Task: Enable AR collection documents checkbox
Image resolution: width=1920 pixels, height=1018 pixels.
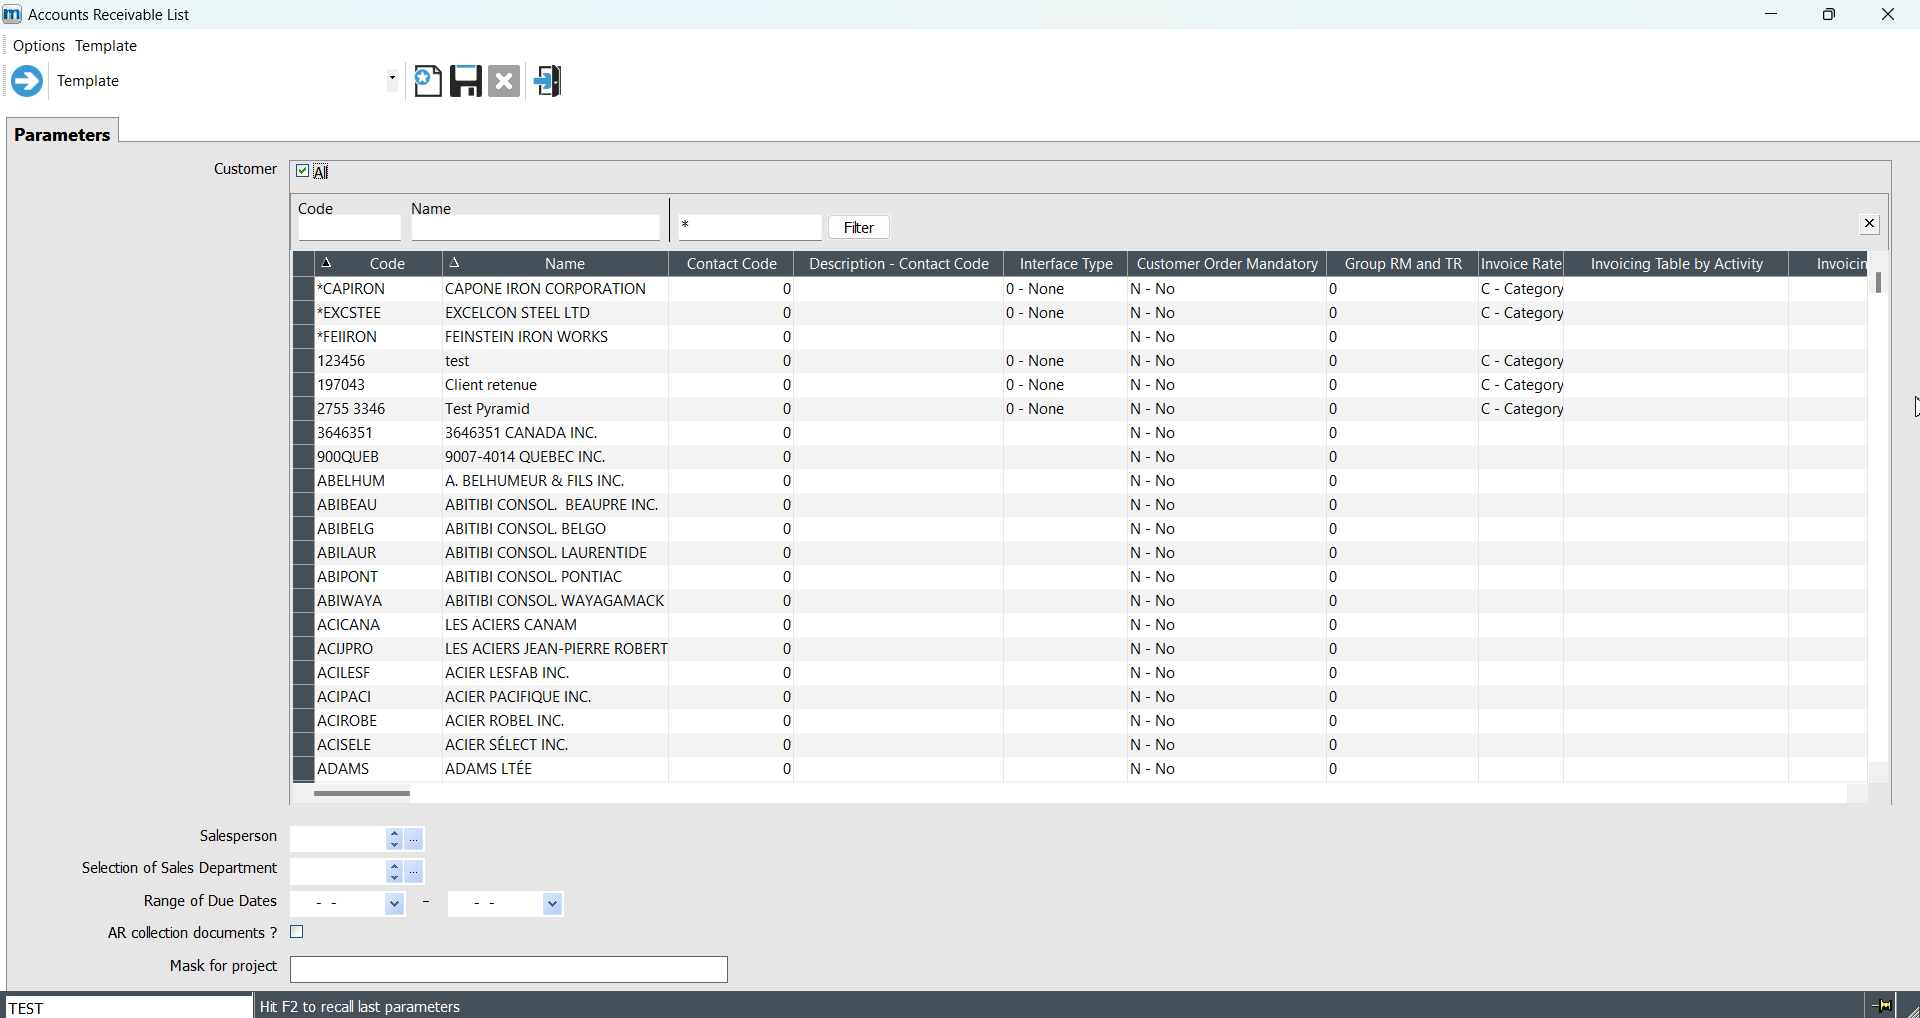Action: point(297,932)
